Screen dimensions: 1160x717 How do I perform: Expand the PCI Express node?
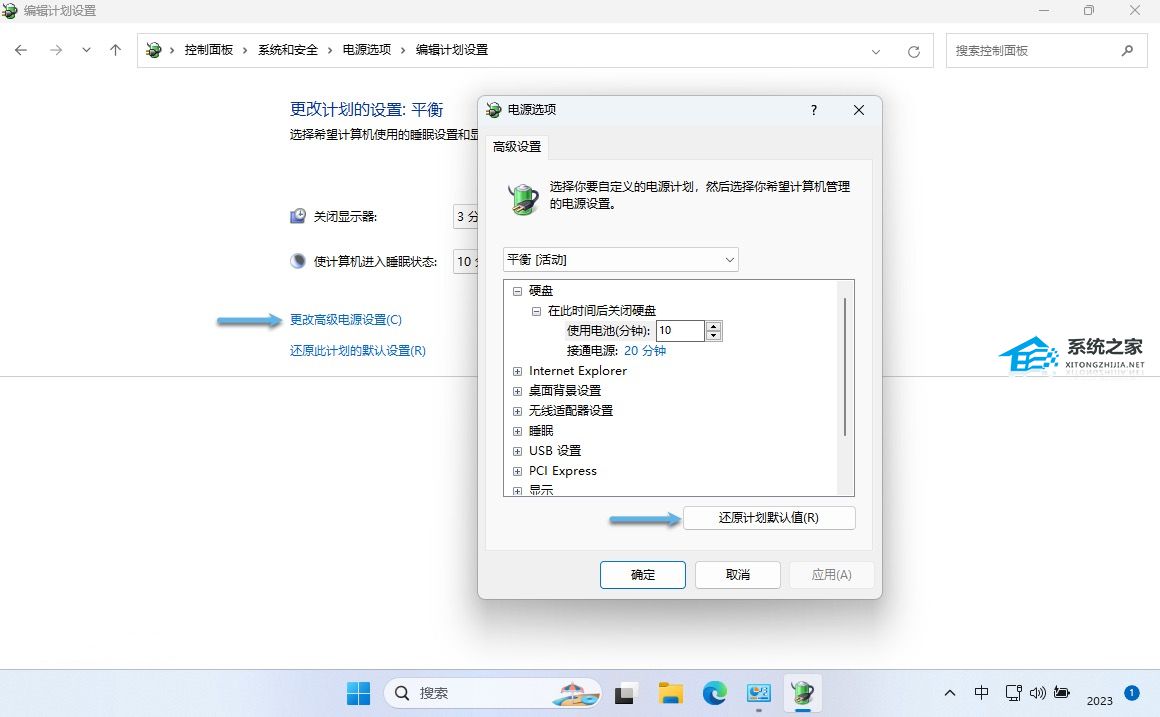[517, 471]
